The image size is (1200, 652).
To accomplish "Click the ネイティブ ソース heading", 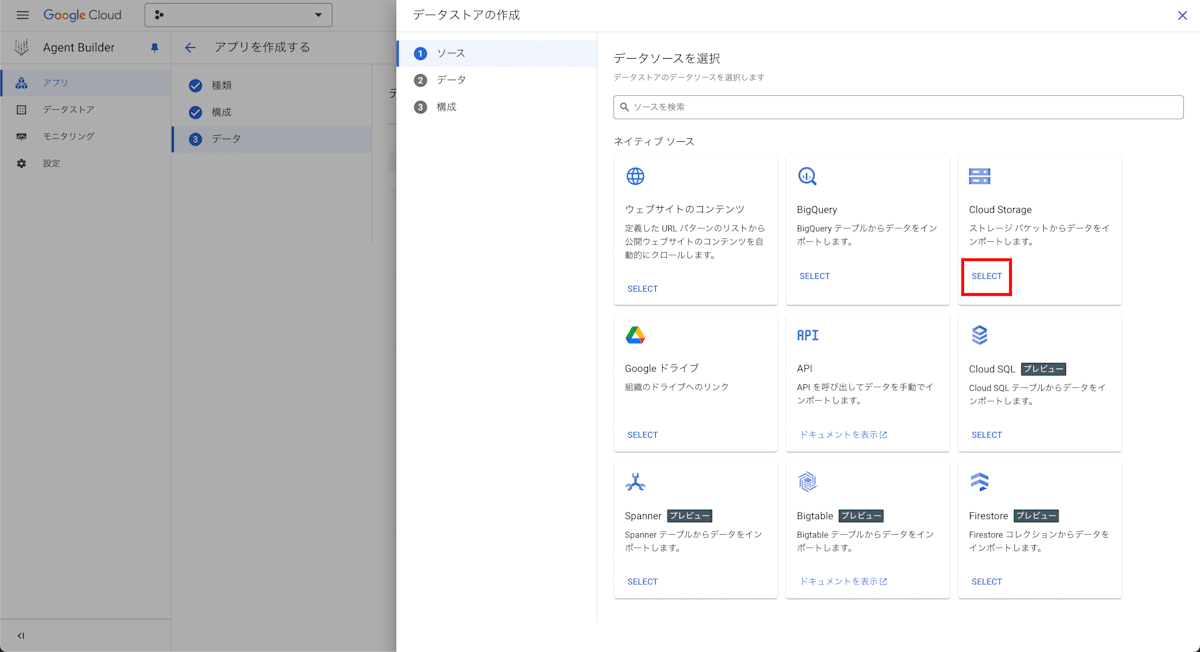I will (654, 142).
